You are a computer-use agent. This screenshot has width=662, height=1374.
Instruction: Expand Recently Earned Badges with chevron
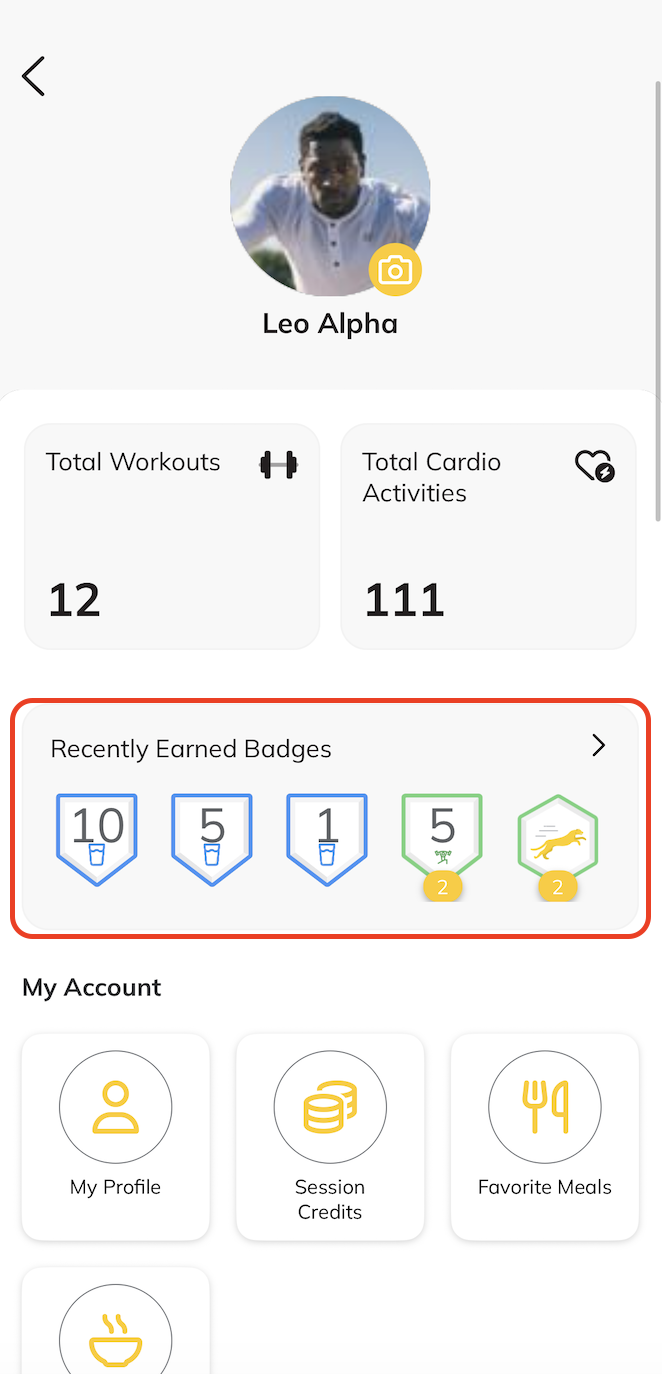click(598, 745)
